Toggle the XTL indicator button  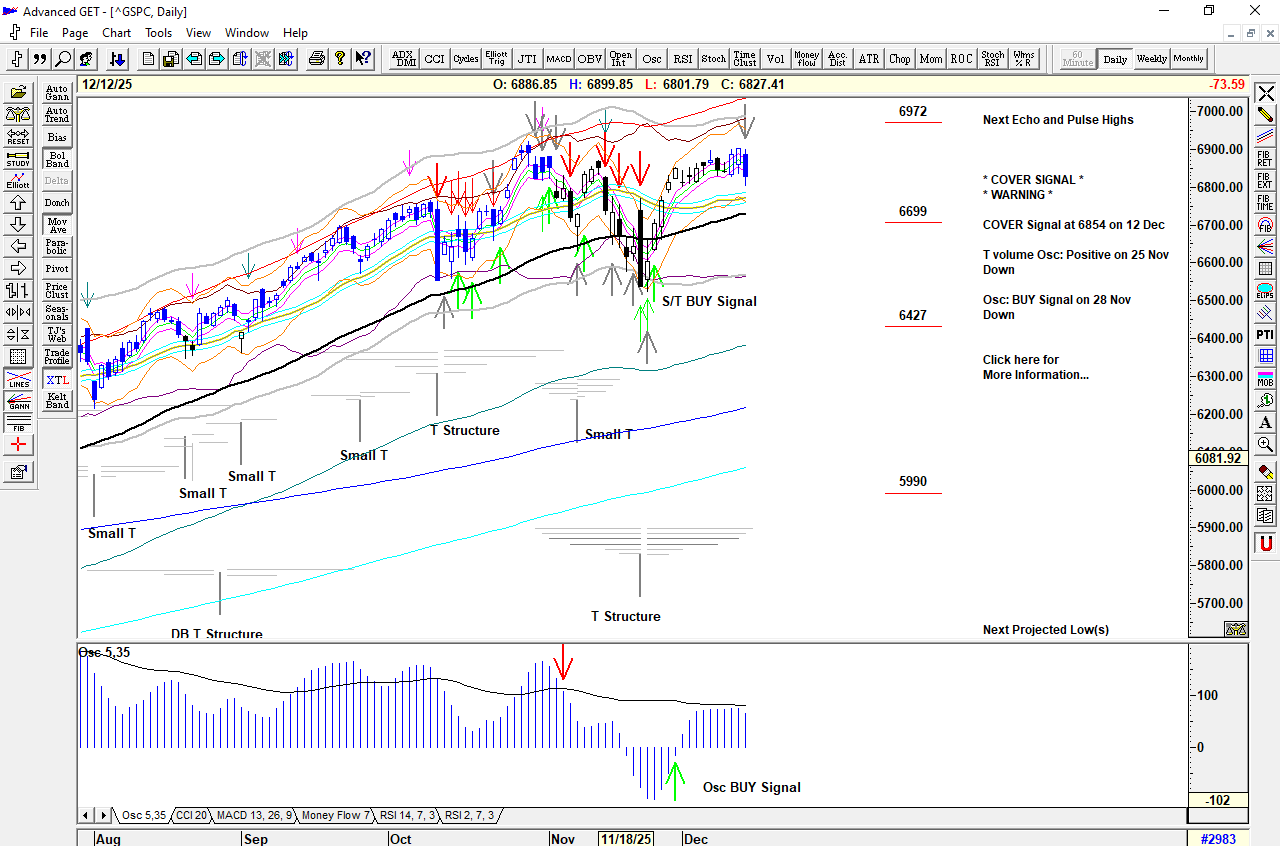coord(57,380)
